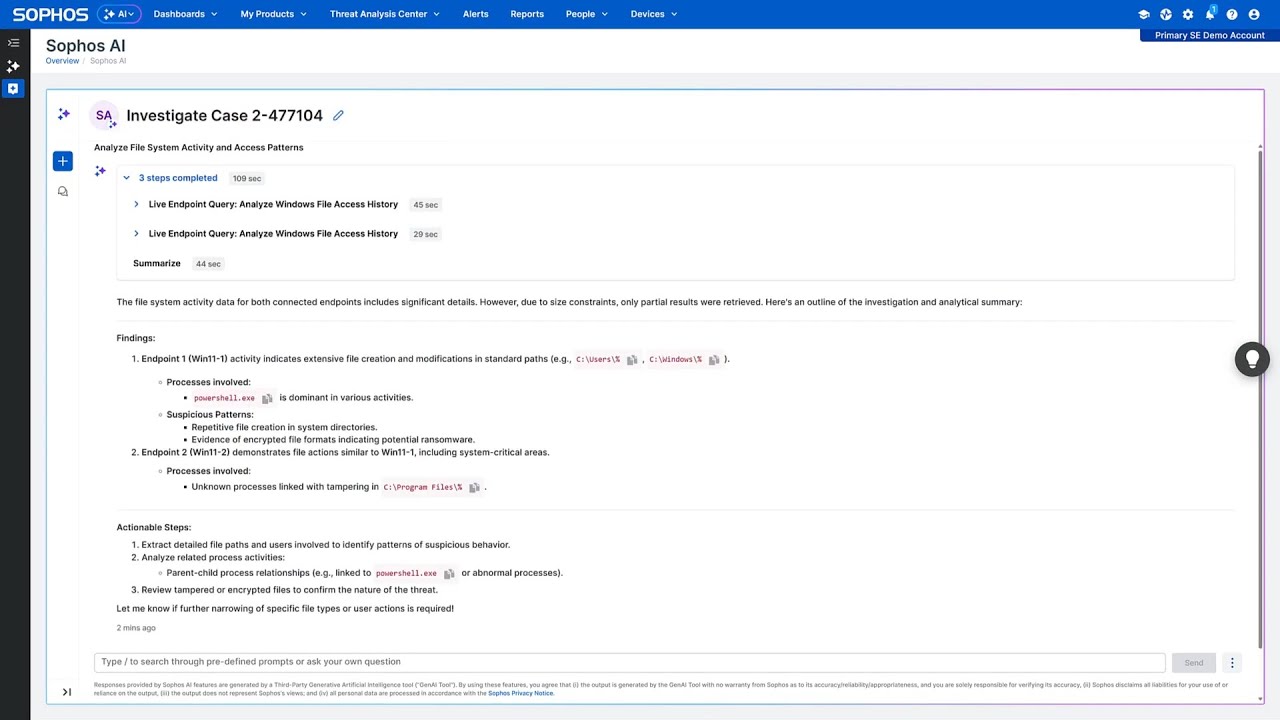Click the 'Findings:' heading
The image size is (1280, 720).
(x=136, y=339)
